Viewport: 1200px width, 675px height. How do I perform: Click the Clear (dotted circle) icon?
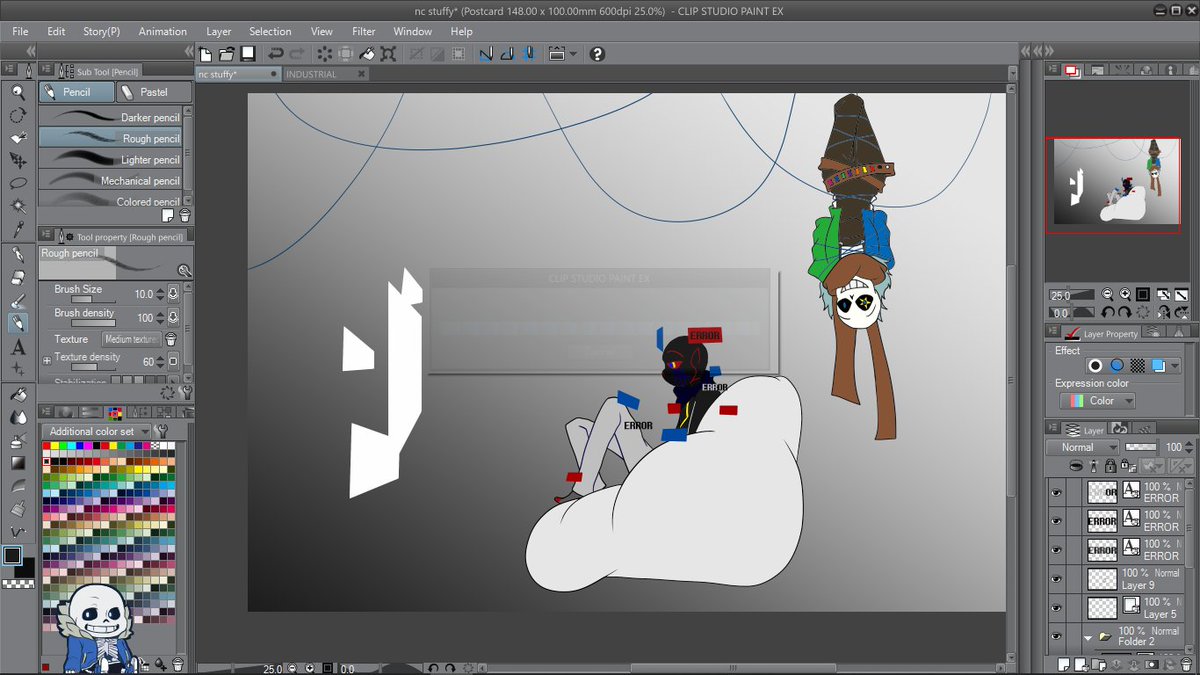click(325, 54)
